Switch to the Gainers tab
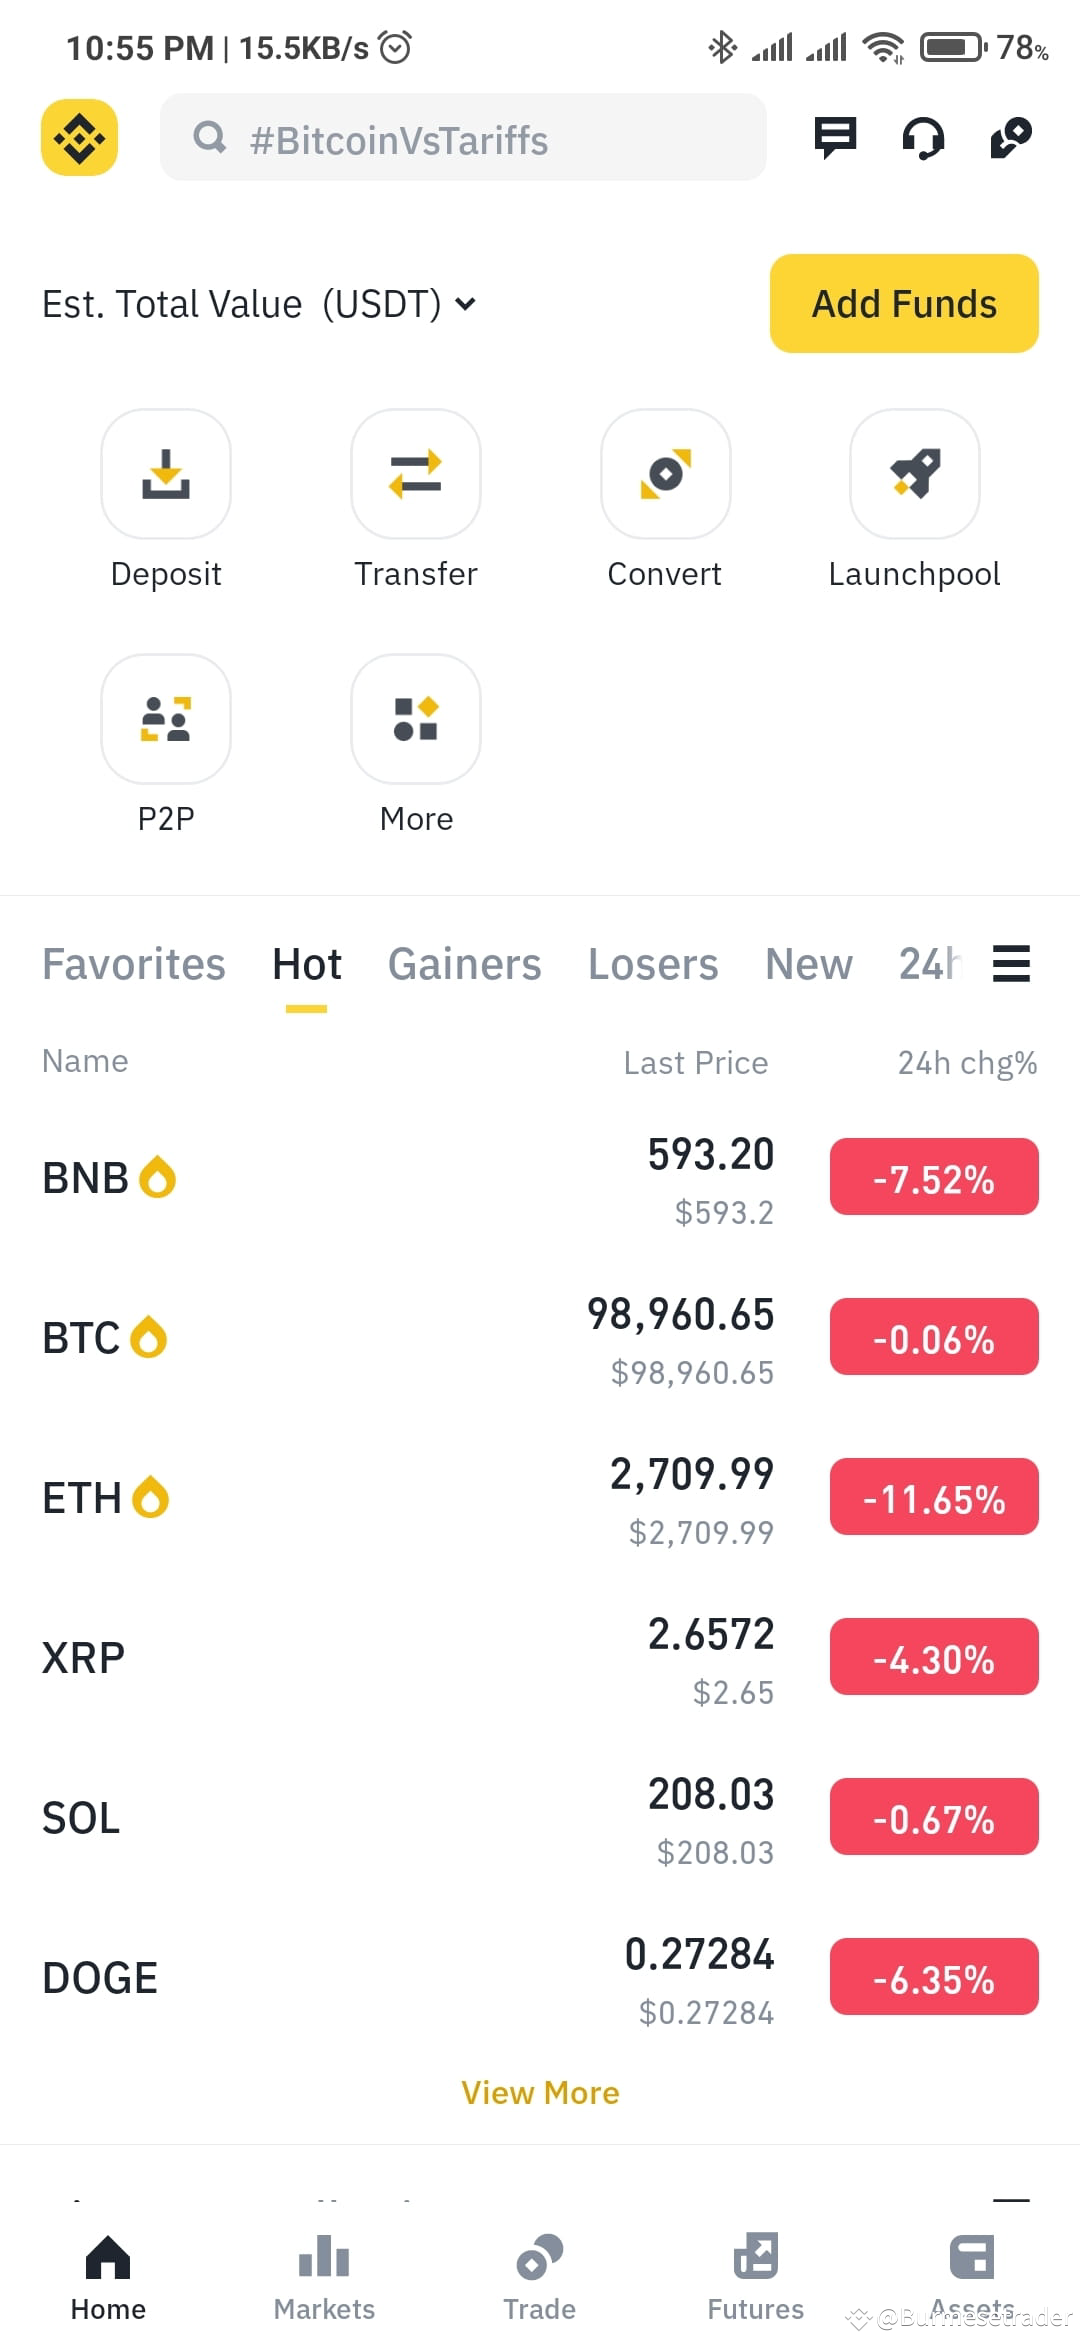Image resolution: width=1080 pixels, height=2340 pixels. pyautogui.click(x=464, y=964)
